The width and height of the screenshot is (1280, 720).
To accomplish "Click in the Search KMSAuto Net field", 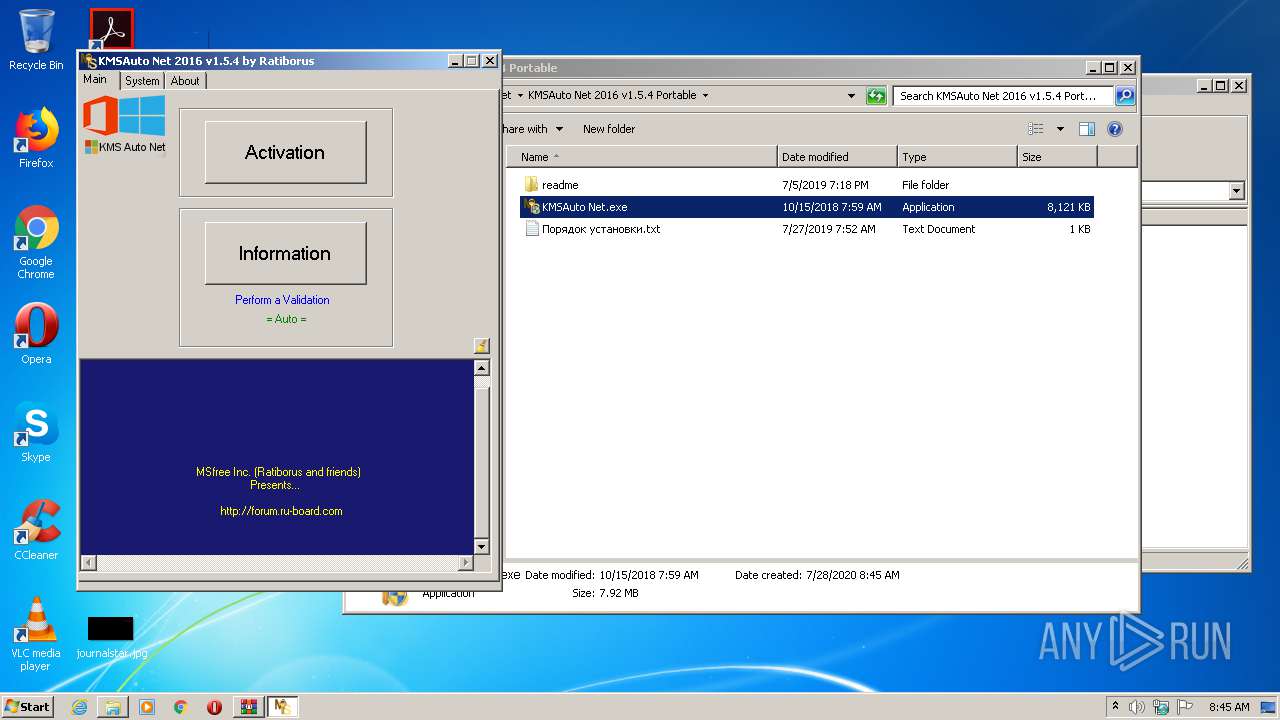I will pos(1003,96).
